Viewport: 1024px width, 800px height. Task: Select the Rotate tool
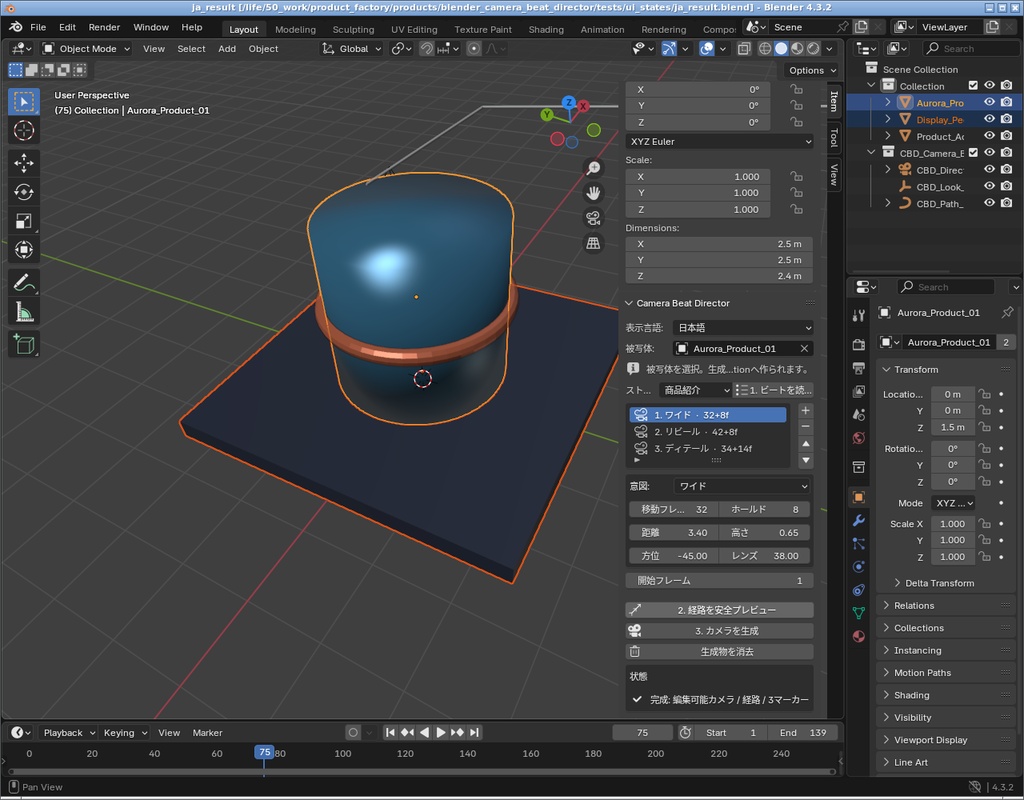tap(24, 192)
